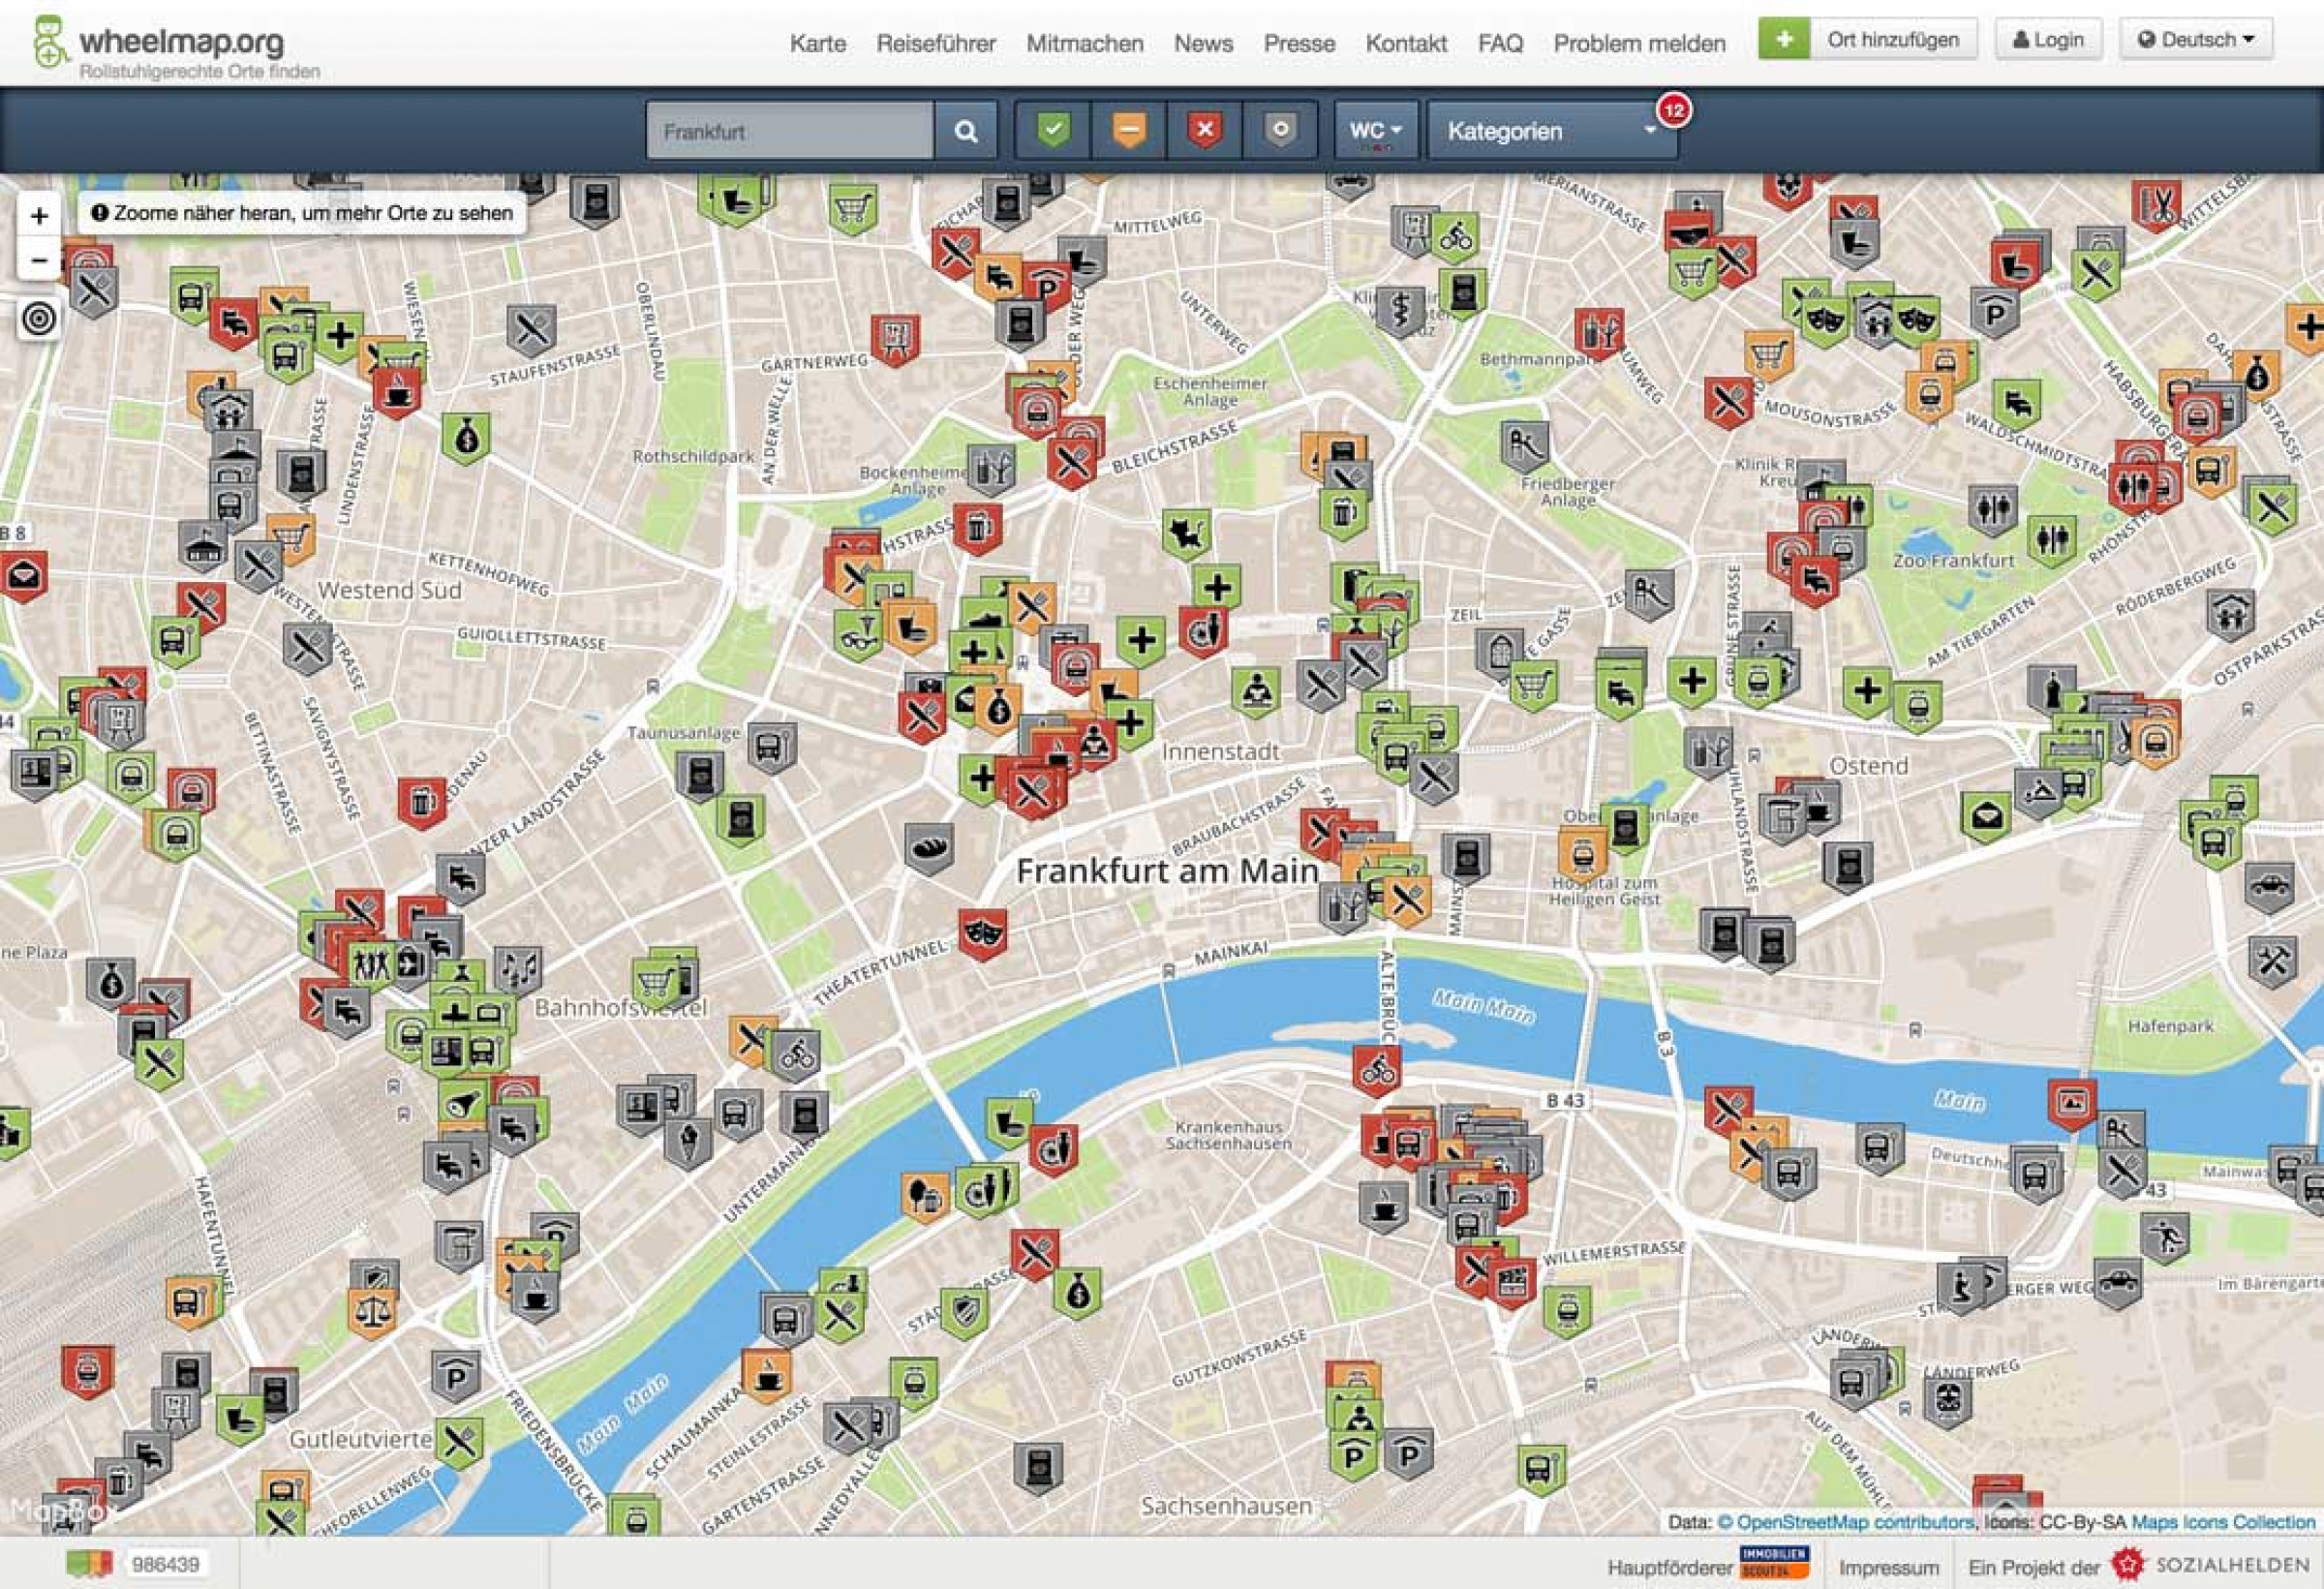Select green library reader marker in Innenstadt
Viewport: 2324px width, 1589px height.
tap(1256, 691)
